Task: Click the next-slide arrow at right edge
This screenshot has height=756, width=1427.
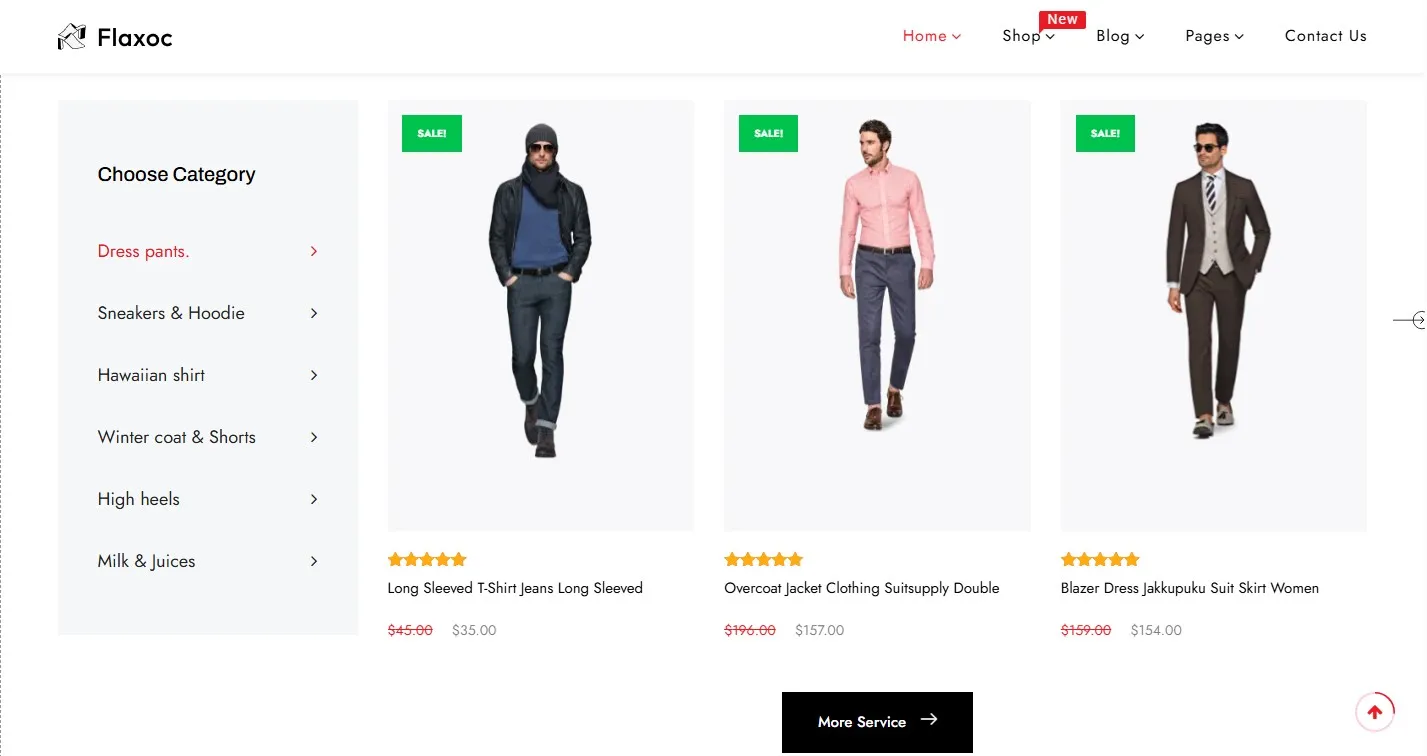Action: [1413, 320]
